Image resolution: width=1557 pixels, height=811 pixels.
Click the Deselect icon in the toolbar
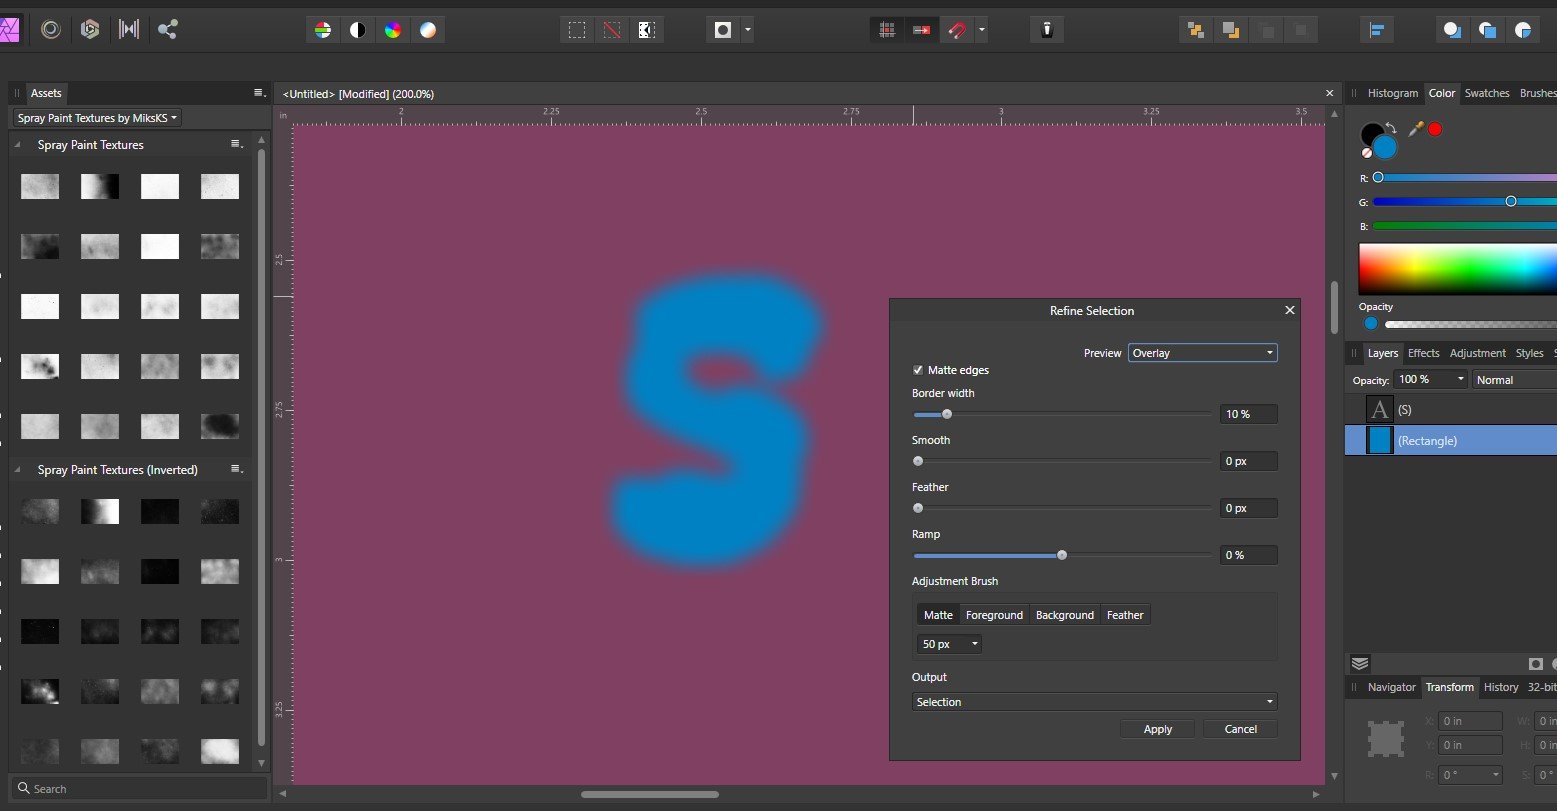[611, 30]
